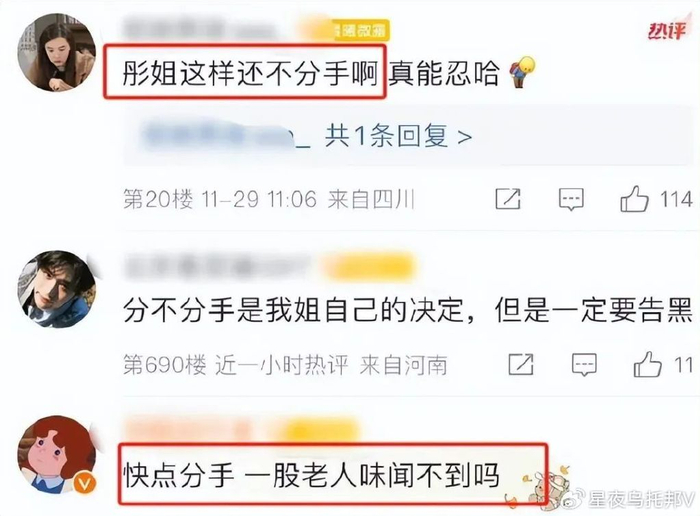Like the comment from 四川 with 114 likes
This screenshot has width=700, height=516.
pyautogui.click(x=634, y=199)
